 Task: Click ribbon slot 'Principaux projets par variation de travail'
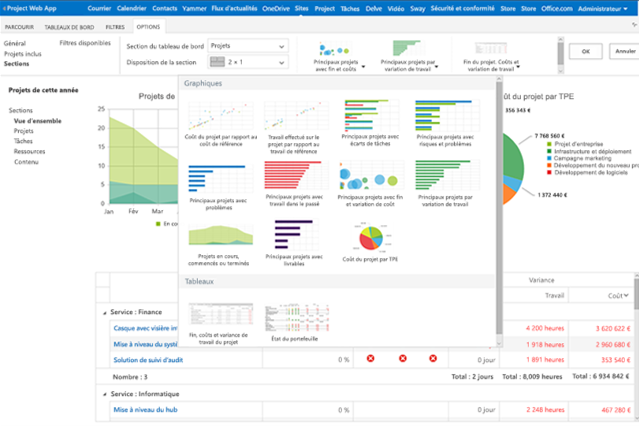[x=408, y=56]
